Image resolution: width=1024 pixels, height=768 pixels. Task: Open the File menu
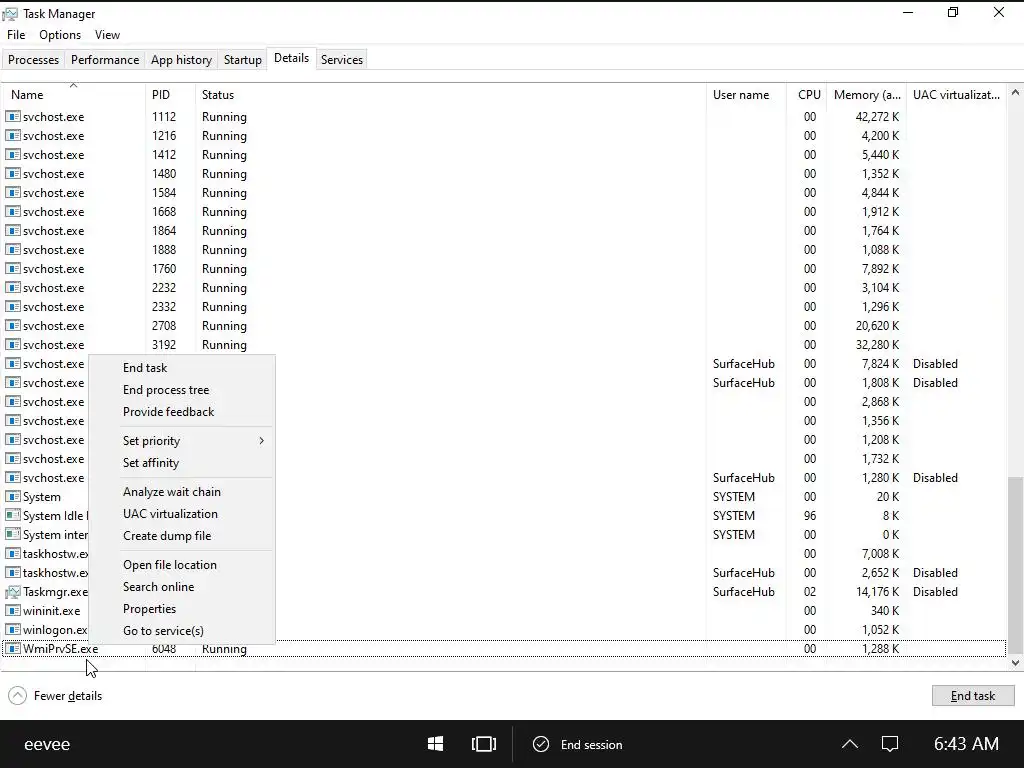16,35
